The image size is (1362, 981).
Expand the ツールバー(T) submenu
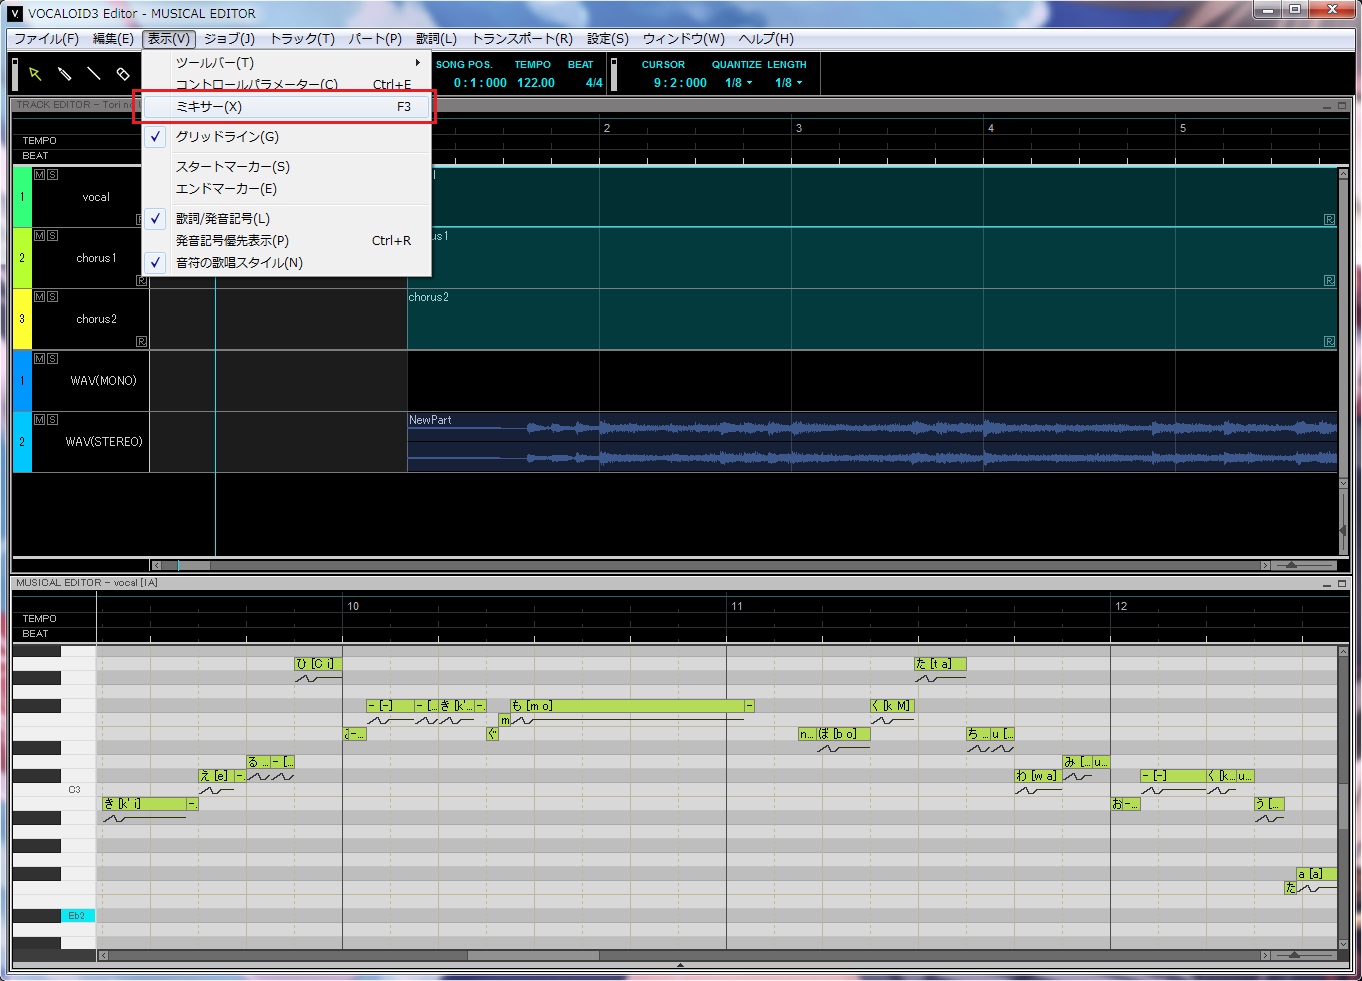[287, 63]
